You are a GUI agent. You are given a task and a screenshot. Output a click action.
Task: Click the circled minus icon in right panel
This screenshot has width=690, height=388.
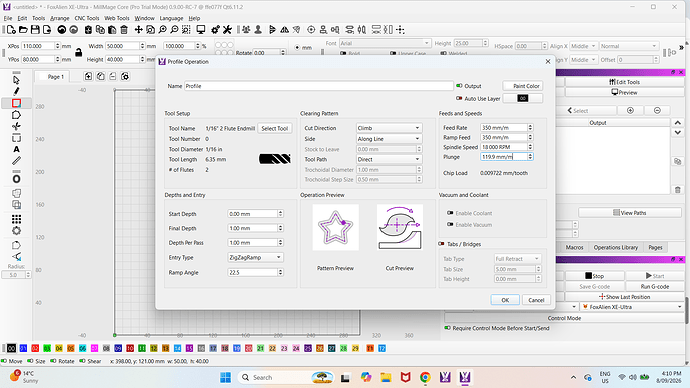click(x=657, y=110)
